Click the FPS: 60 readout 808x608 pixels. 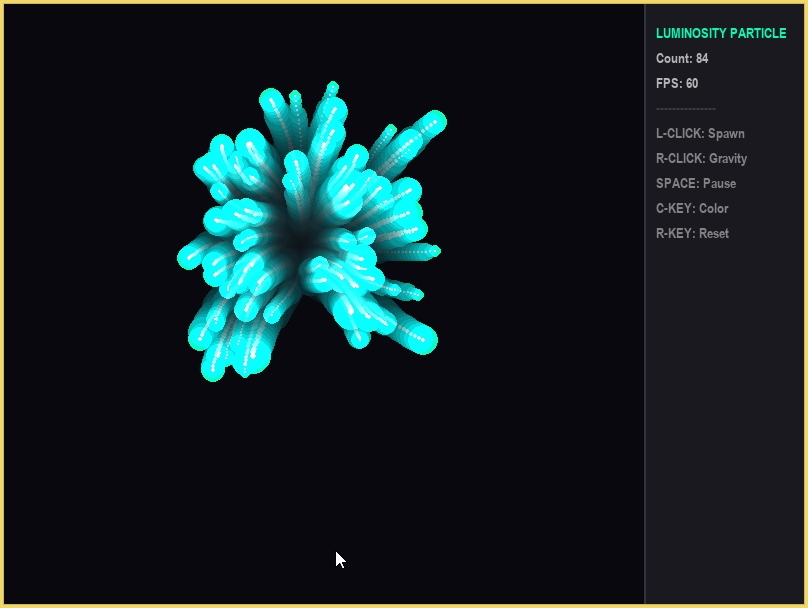[677, 84]
